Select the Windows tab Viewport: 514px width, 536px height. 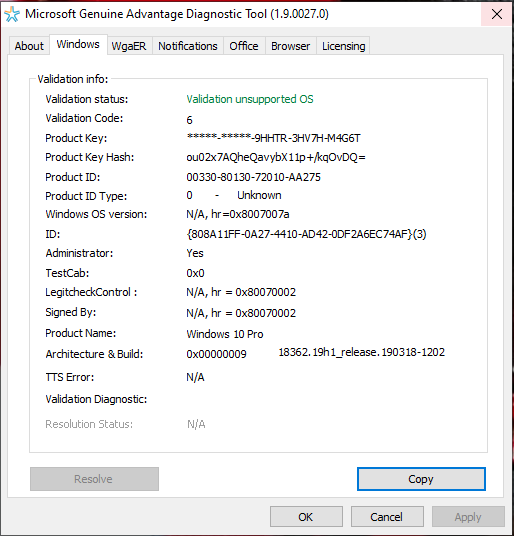pos(78,44)
